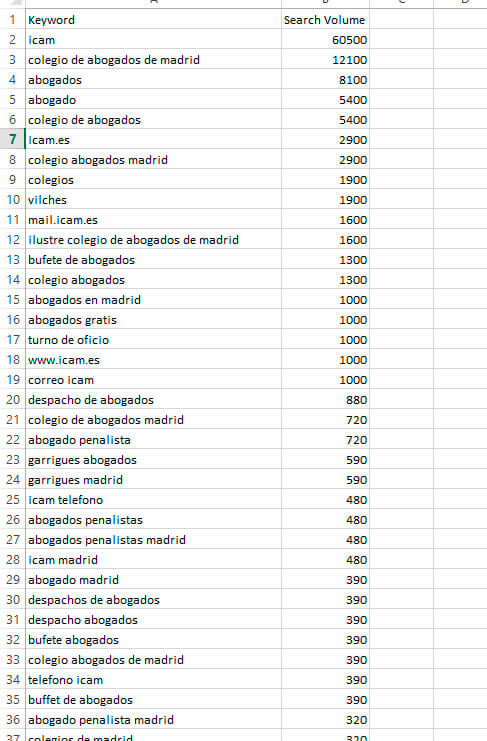Click the 'colegio de abogados' cell in row 6
Screen dimensions: 487x741
[153, 120]
